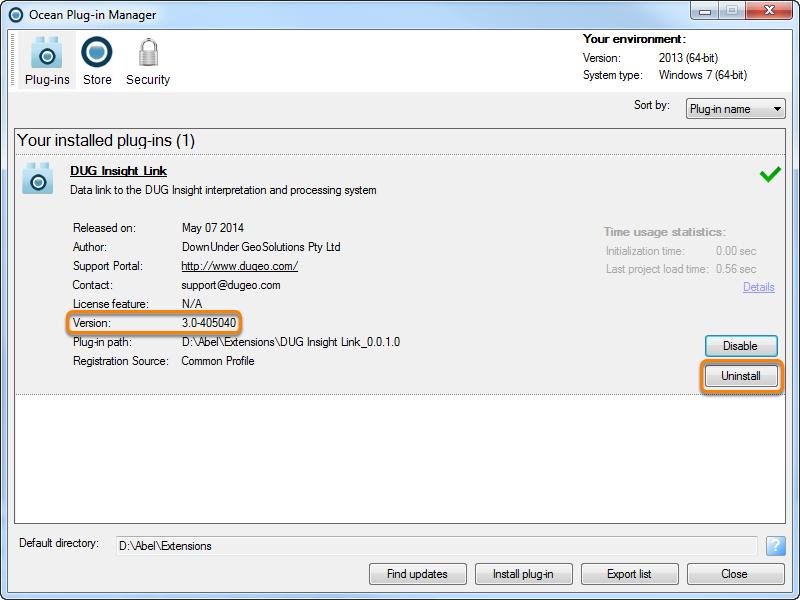Open the Sort by Plug-in name dropdown

pyautogui.click(x=735, y=109)
